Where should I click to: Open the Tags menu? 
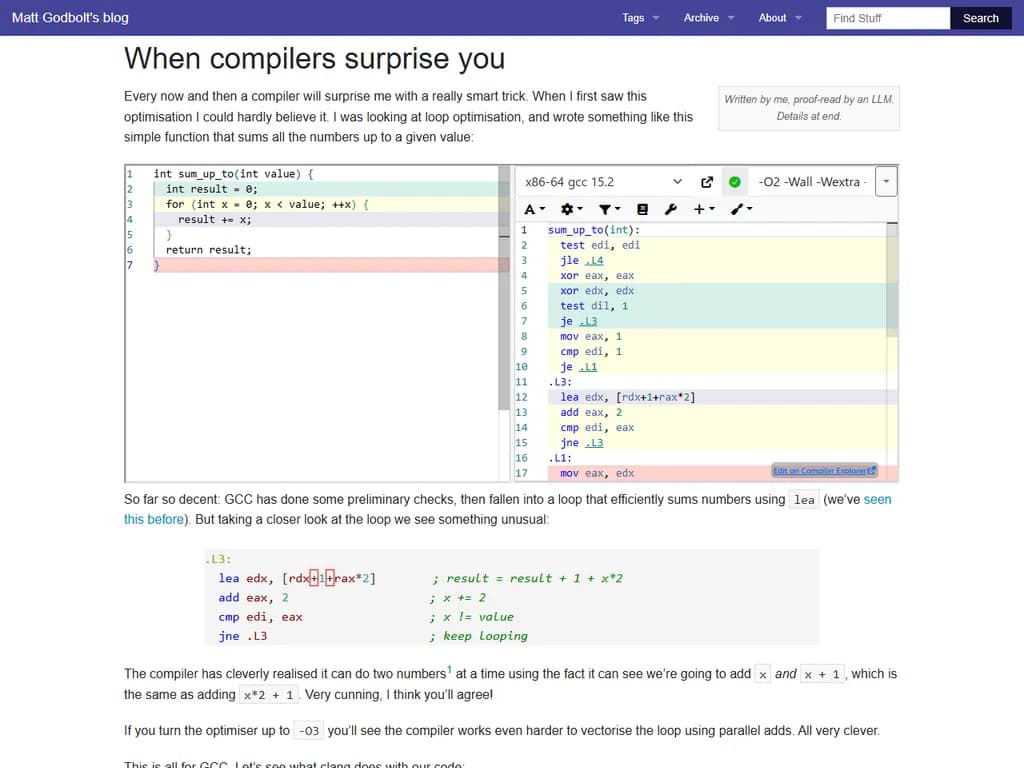tap(640, 18)
